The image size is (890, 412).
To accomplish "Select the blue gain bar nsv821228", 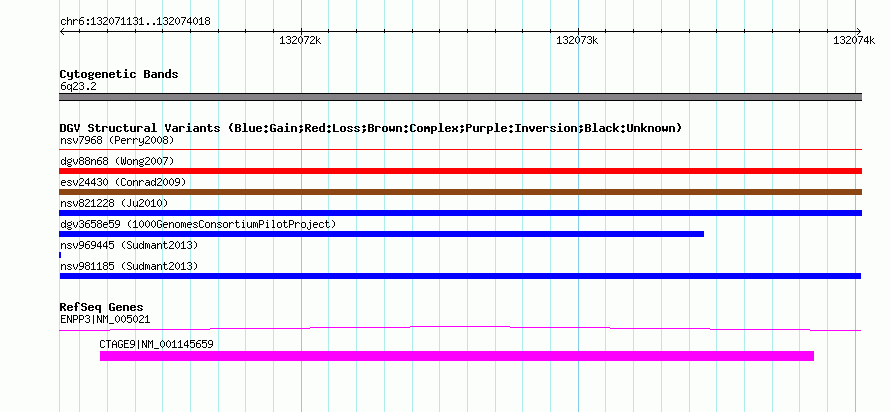I will 460,213.
